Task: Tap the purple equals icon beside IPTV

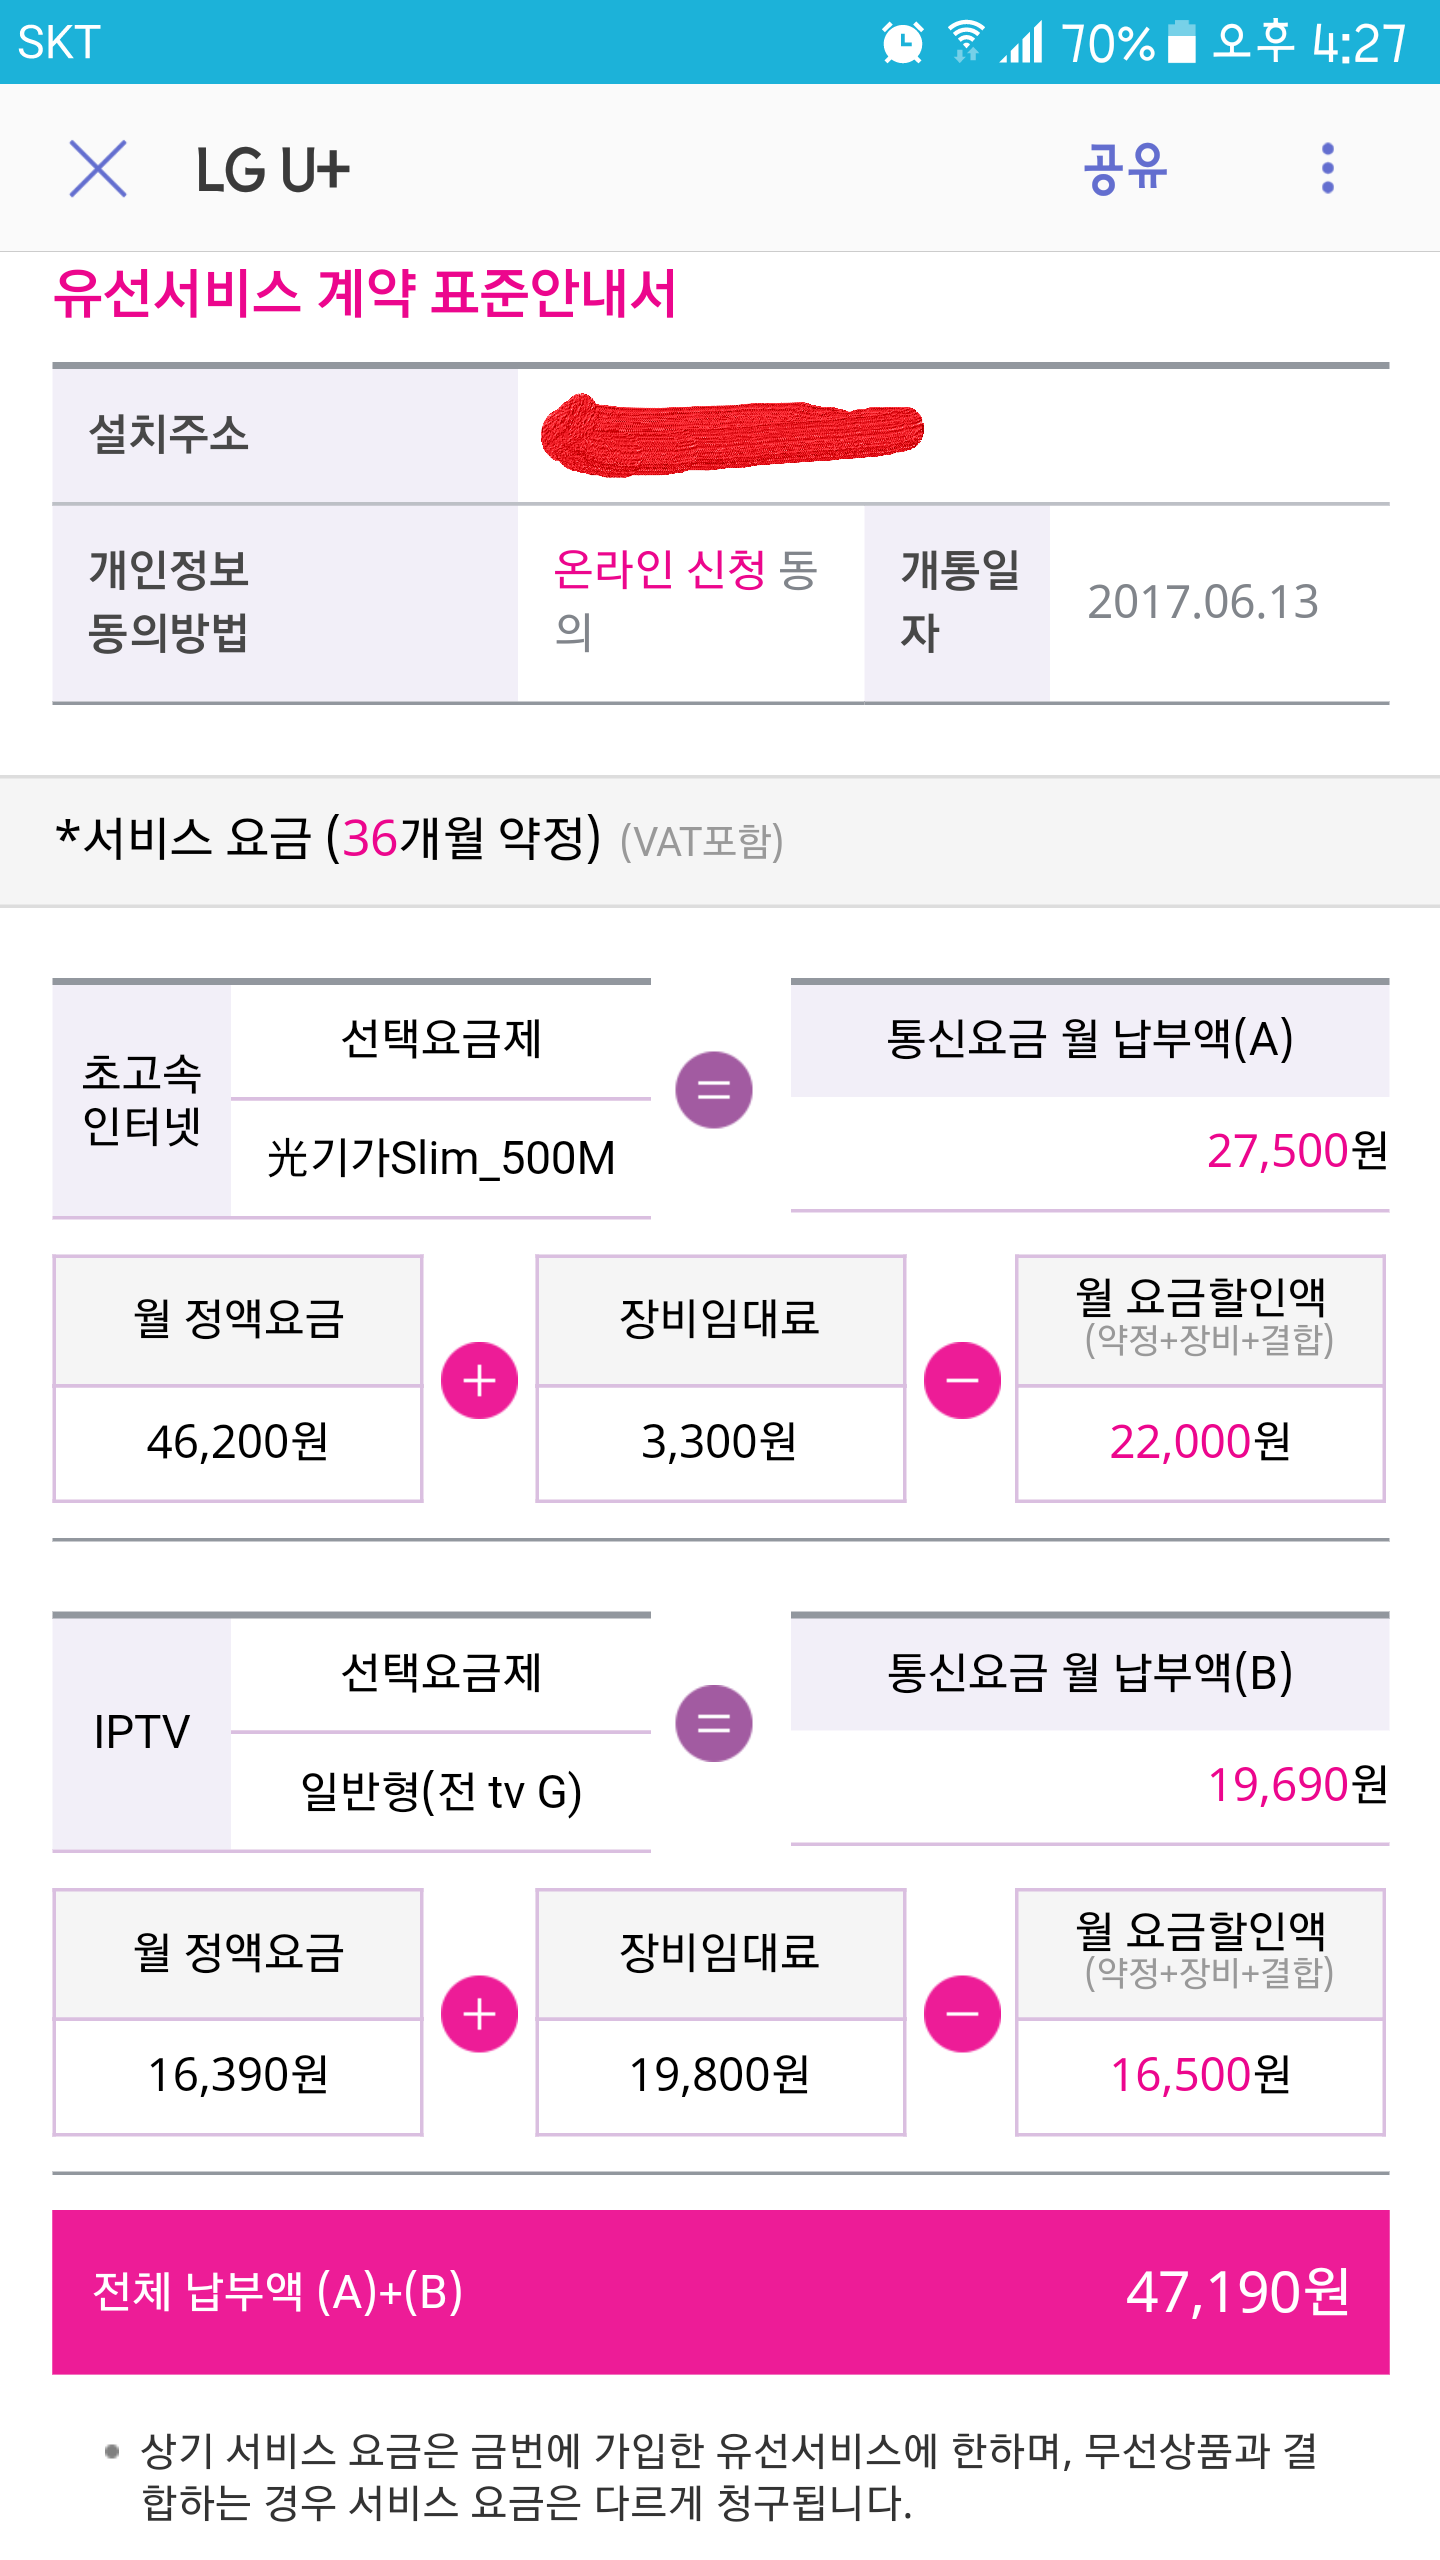Action: click(713, 1723)
